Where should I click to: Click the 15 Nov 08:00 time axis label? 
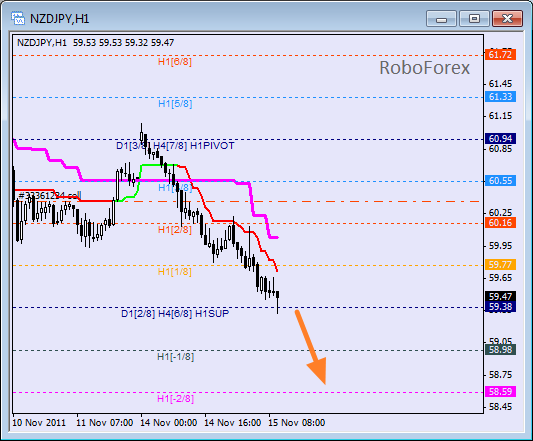point(296,423)
